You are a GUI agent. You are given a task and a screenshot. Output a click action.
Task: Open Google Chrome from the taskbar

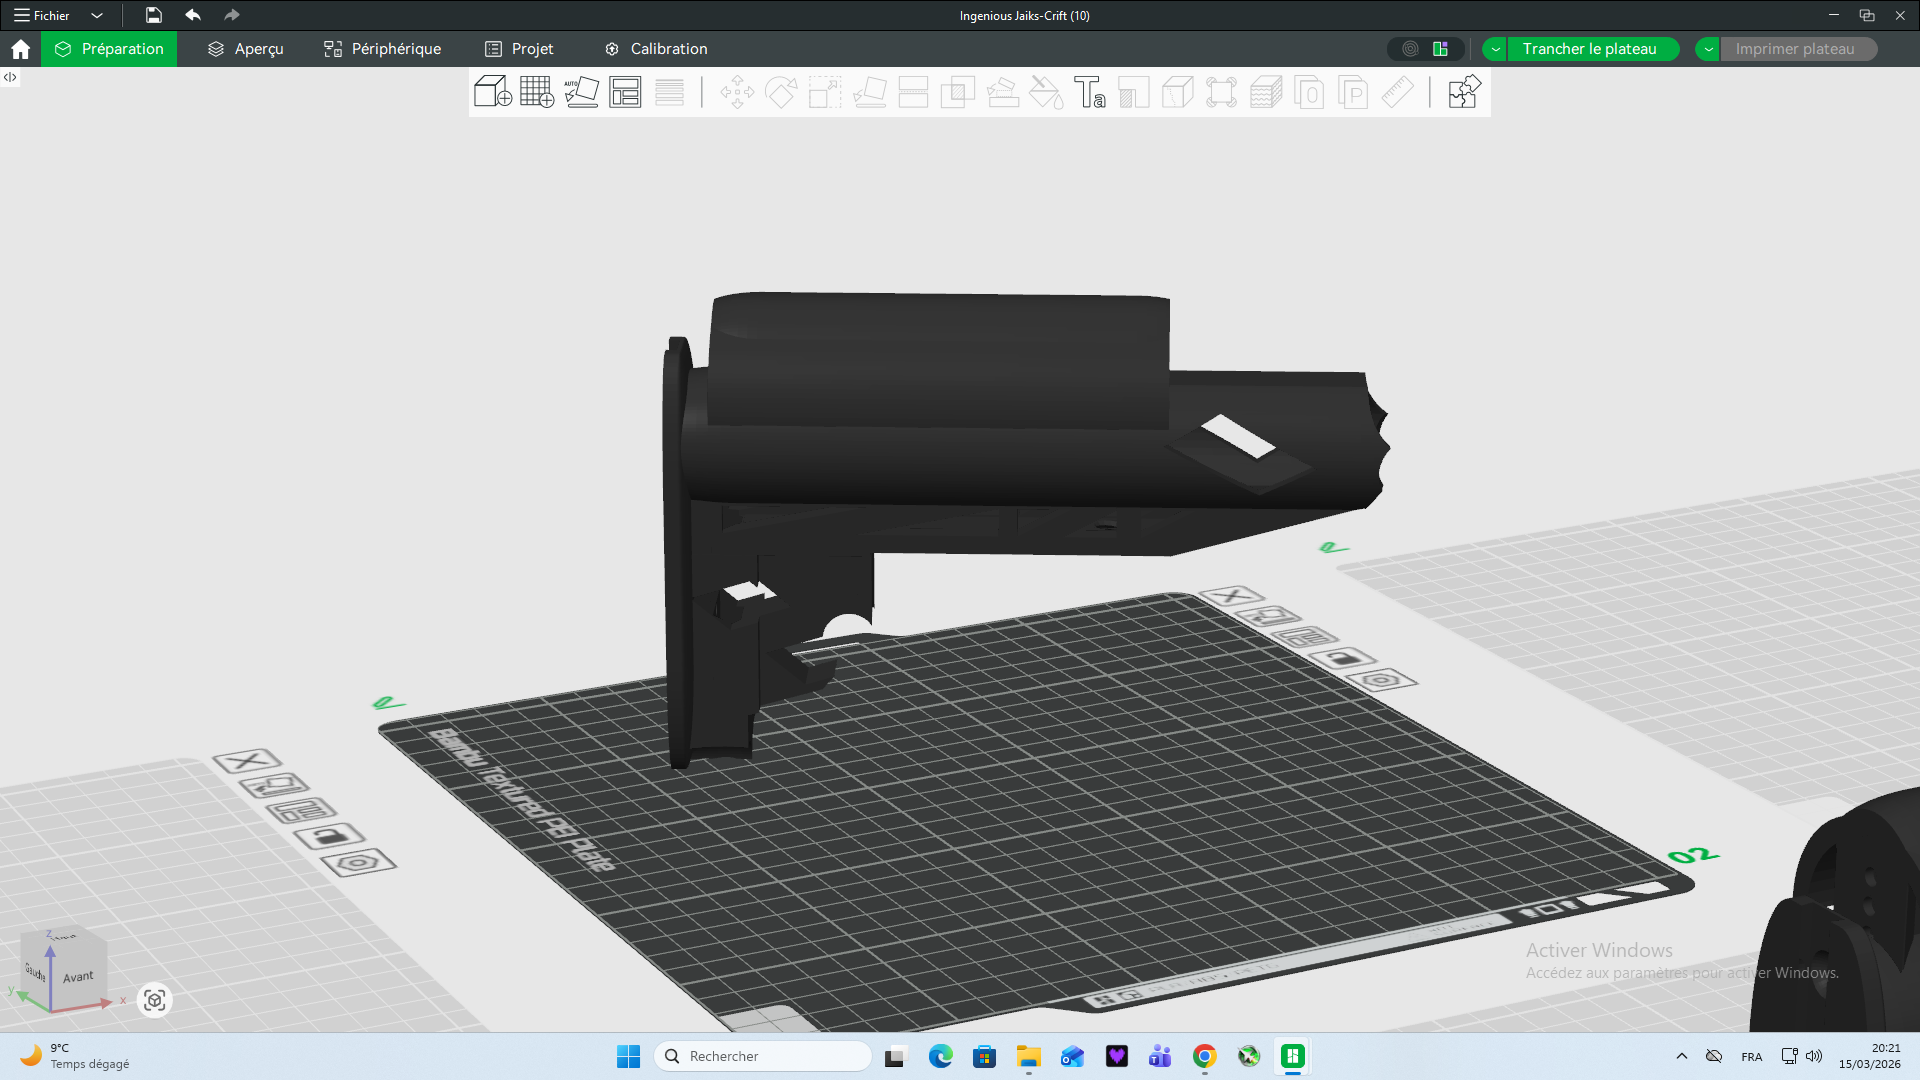point(1205,1056)
